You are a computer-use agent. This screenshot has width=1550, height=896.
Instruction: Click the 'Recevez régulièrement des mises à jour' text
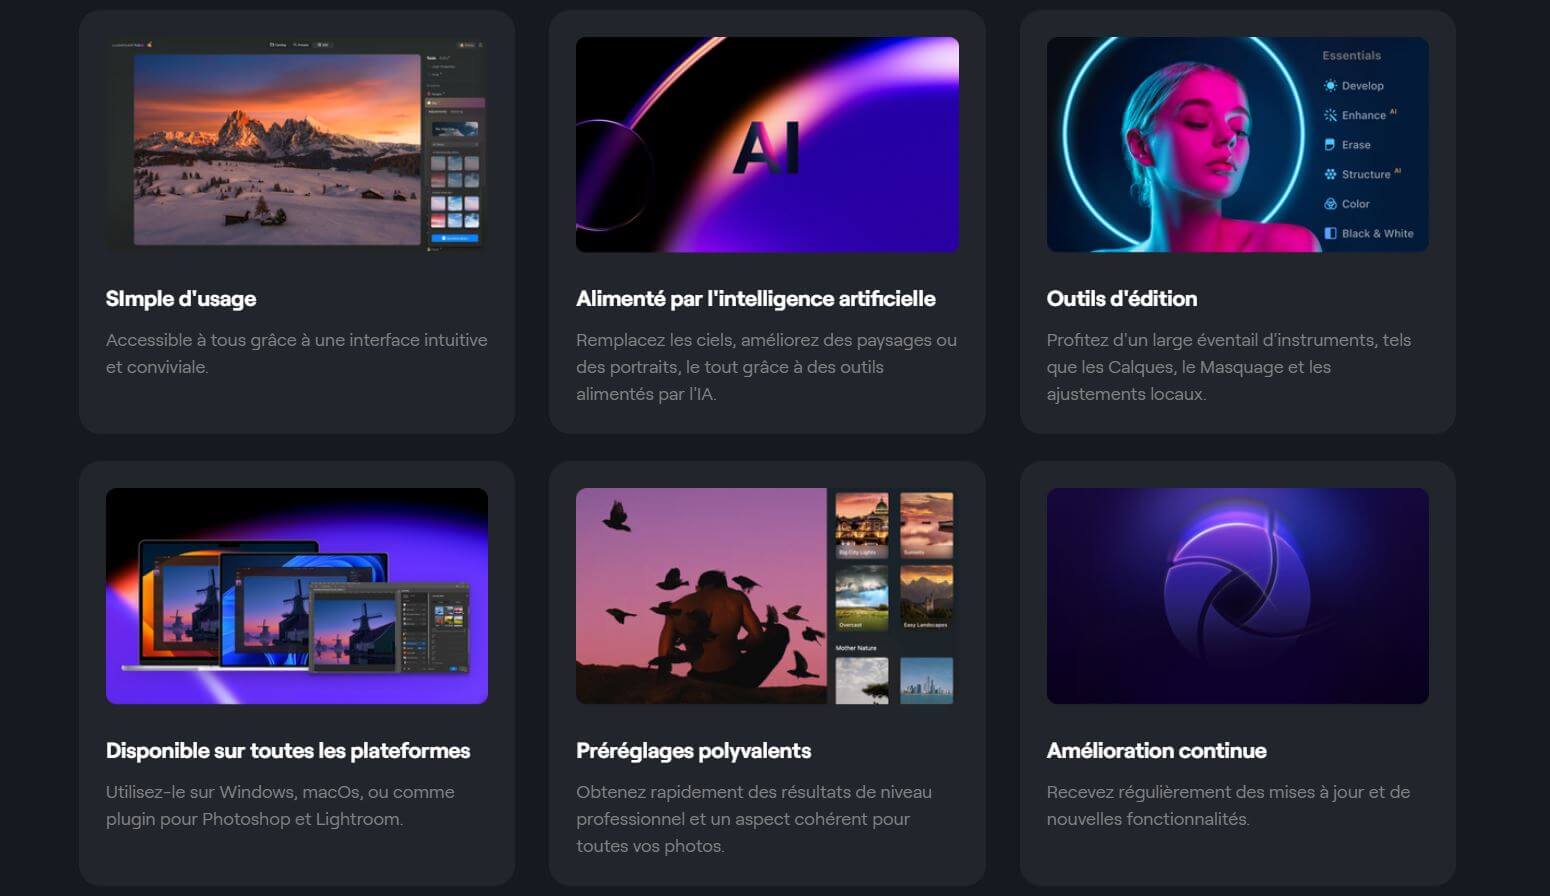(x=1228, y=805)
